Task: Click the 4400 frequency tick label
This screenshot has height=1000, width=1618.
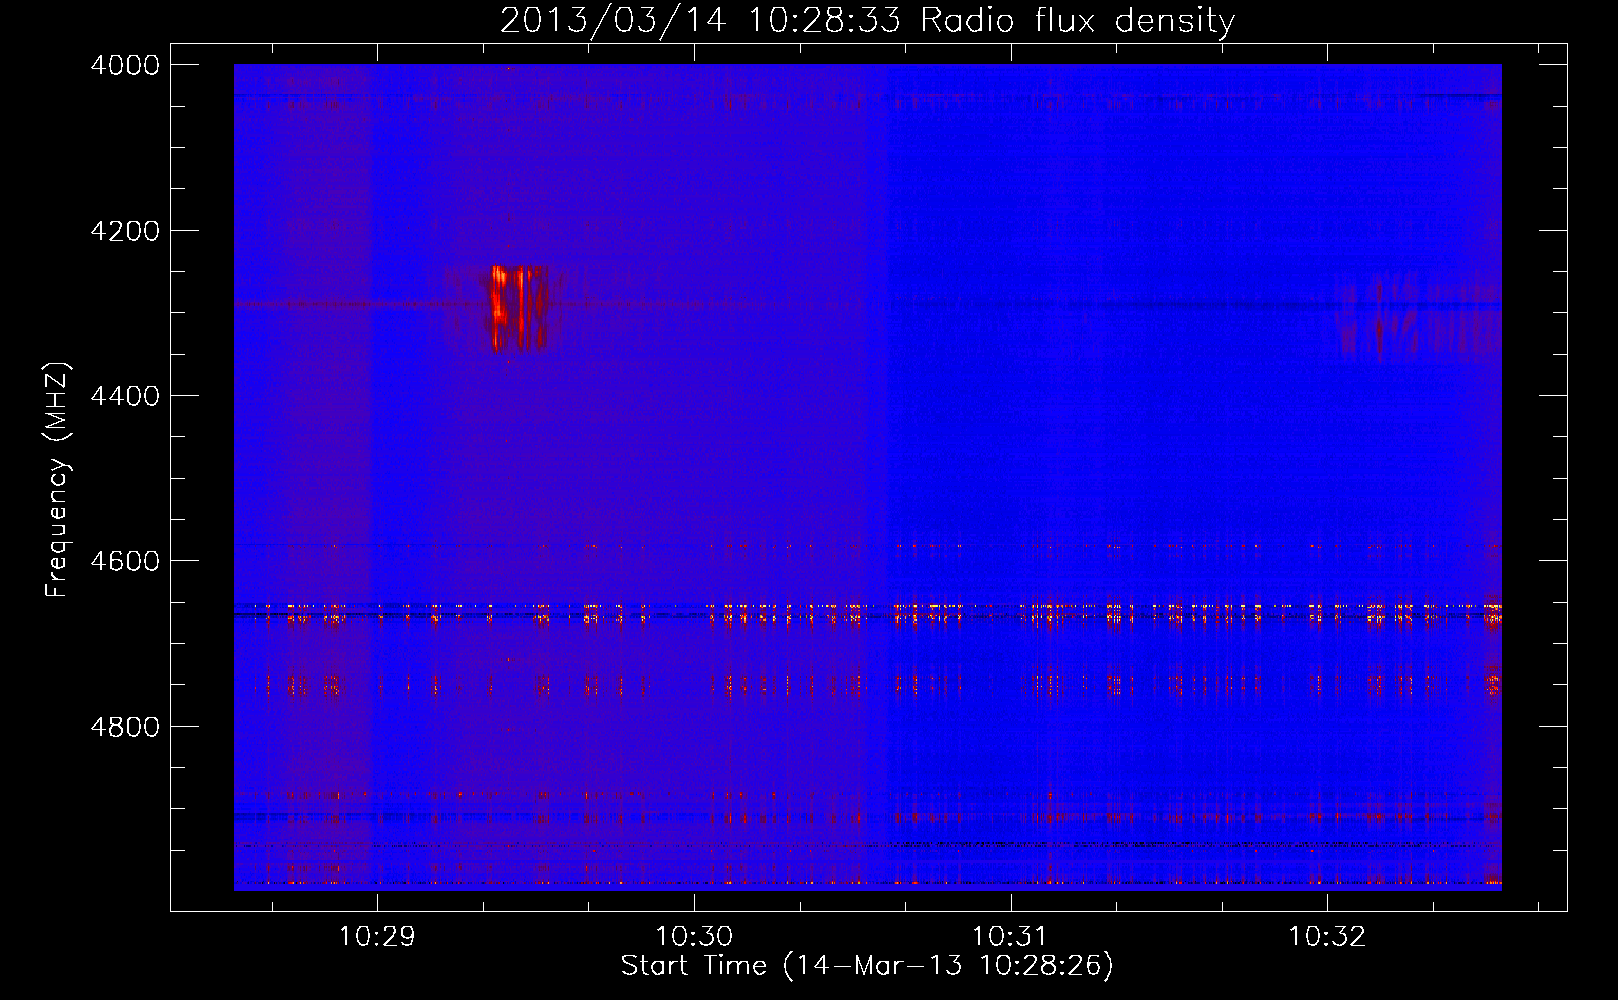Action: (x=125, y=396)
